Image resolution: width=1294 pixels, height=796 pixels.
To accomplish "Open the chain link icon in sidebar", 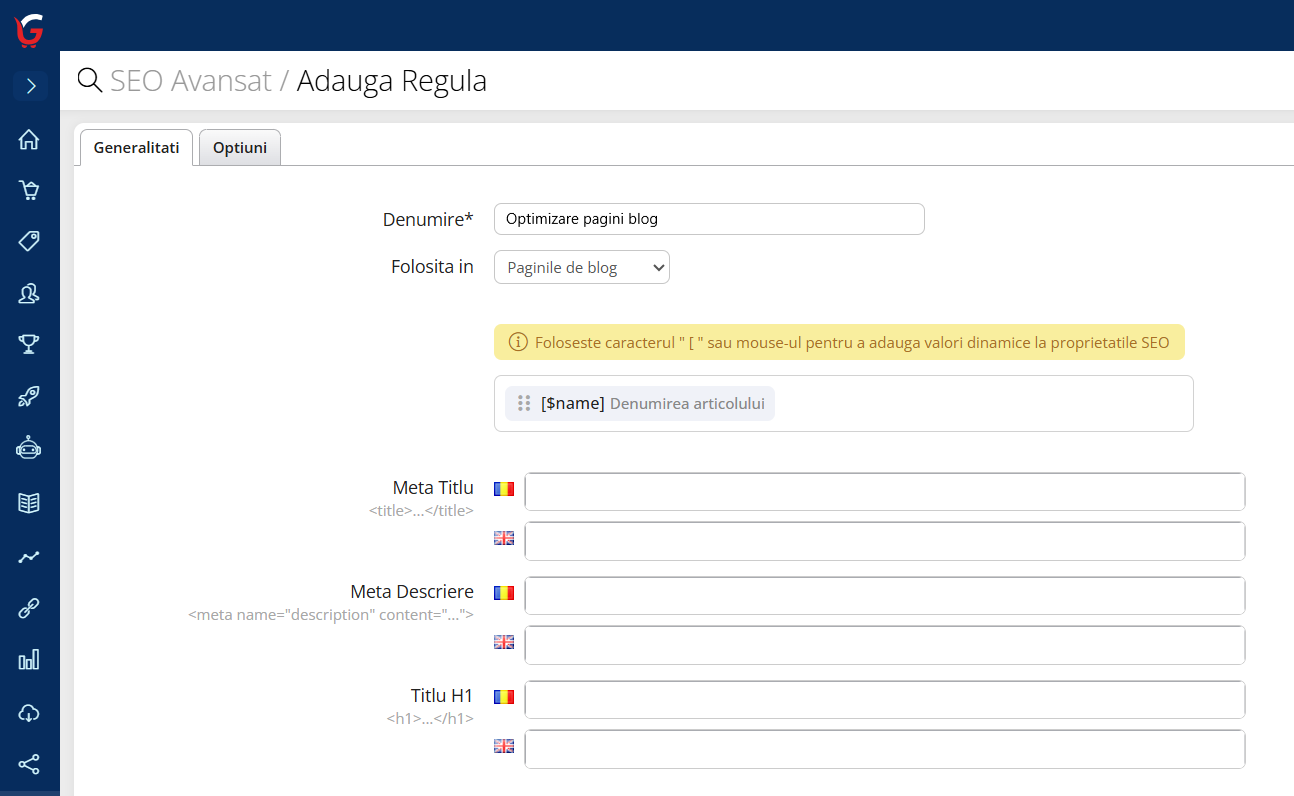I will 29,608.
